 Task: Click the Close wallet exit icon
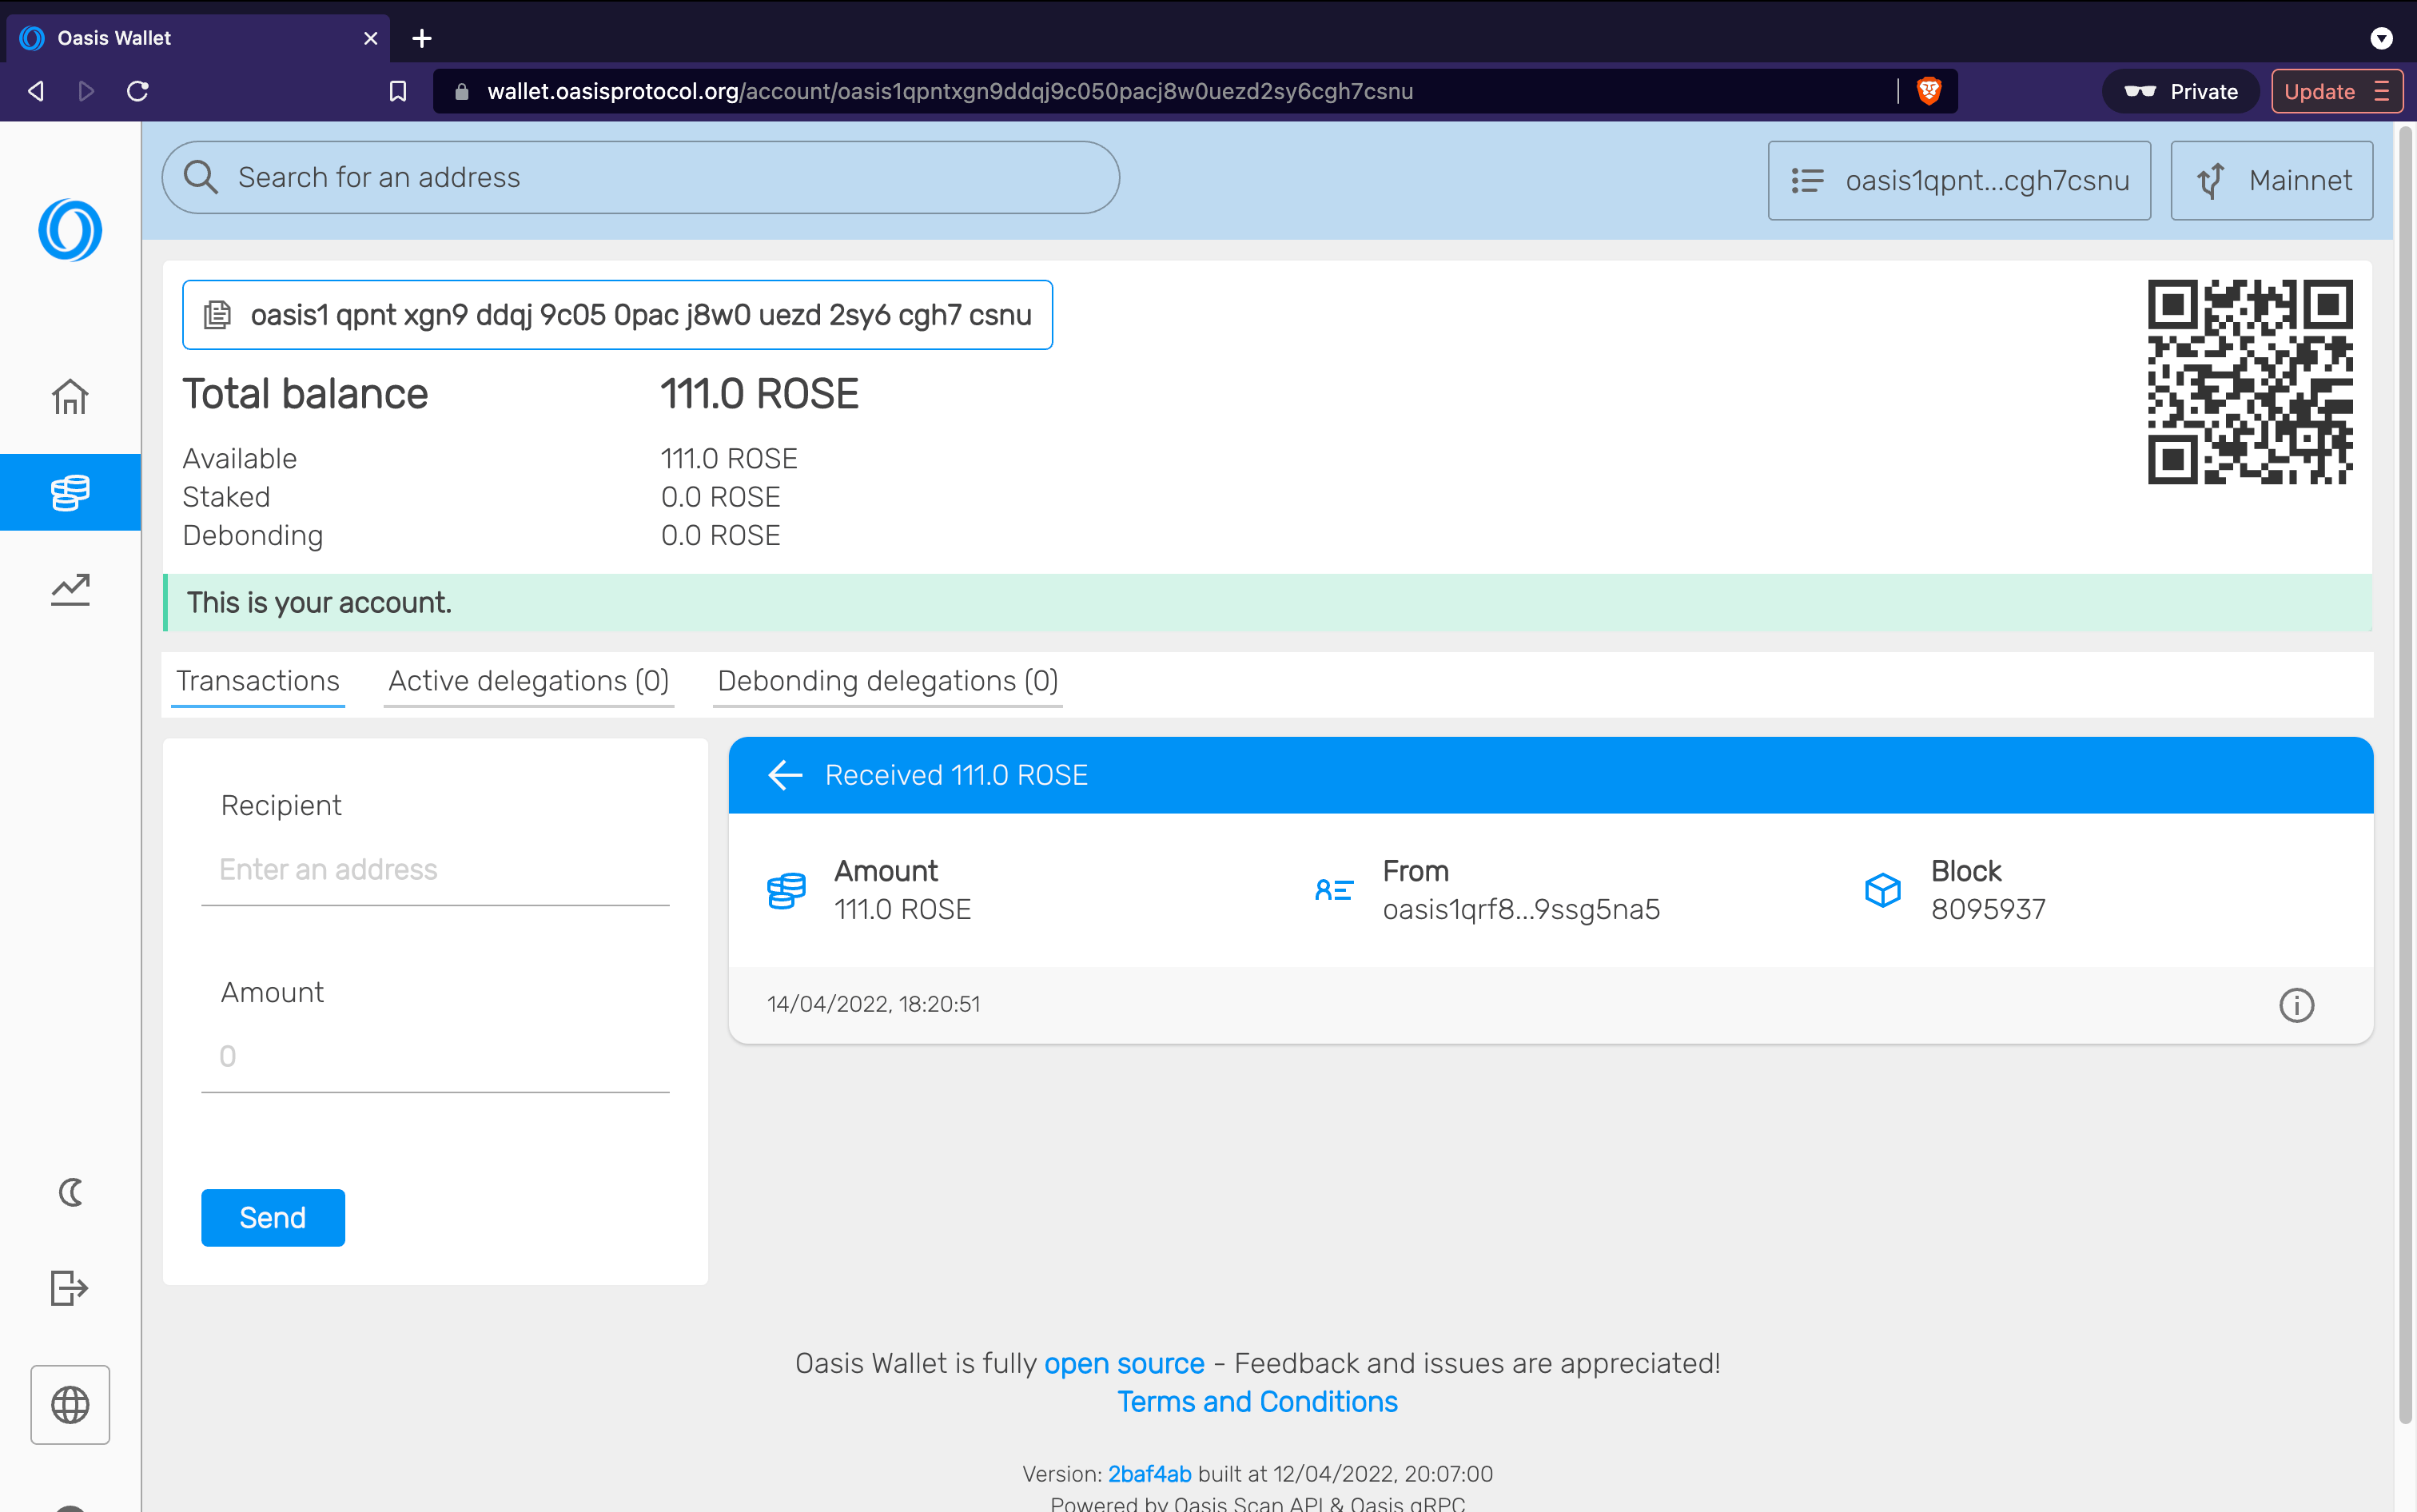pos(70,1288)
